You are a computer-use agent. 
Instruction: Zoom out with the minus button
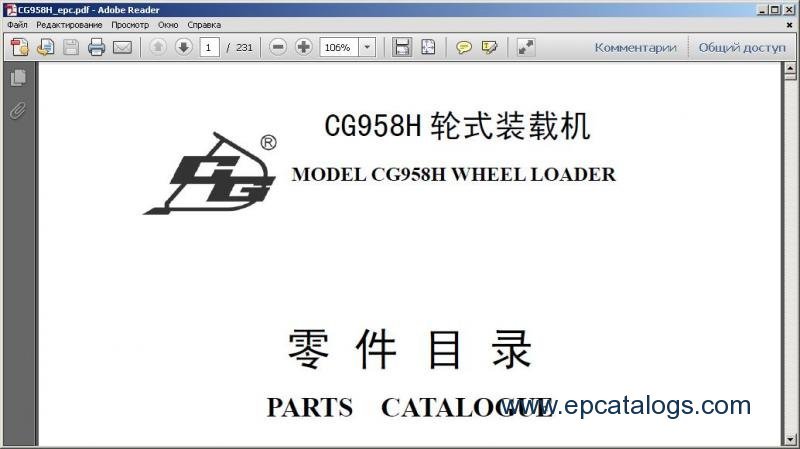[278, 47]
